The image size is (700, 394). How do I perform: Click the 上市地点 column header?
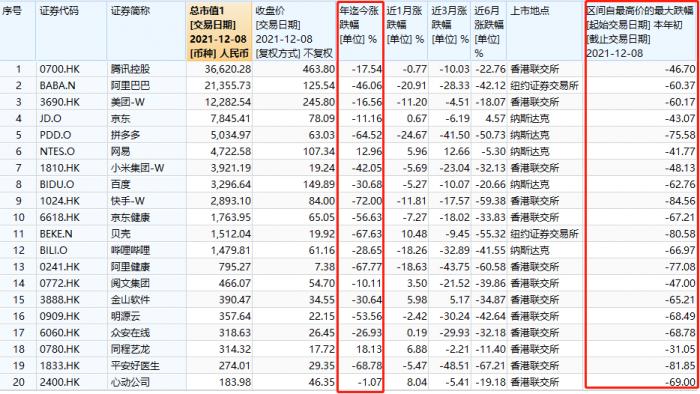pyautogui.click(x=546, y=32)
